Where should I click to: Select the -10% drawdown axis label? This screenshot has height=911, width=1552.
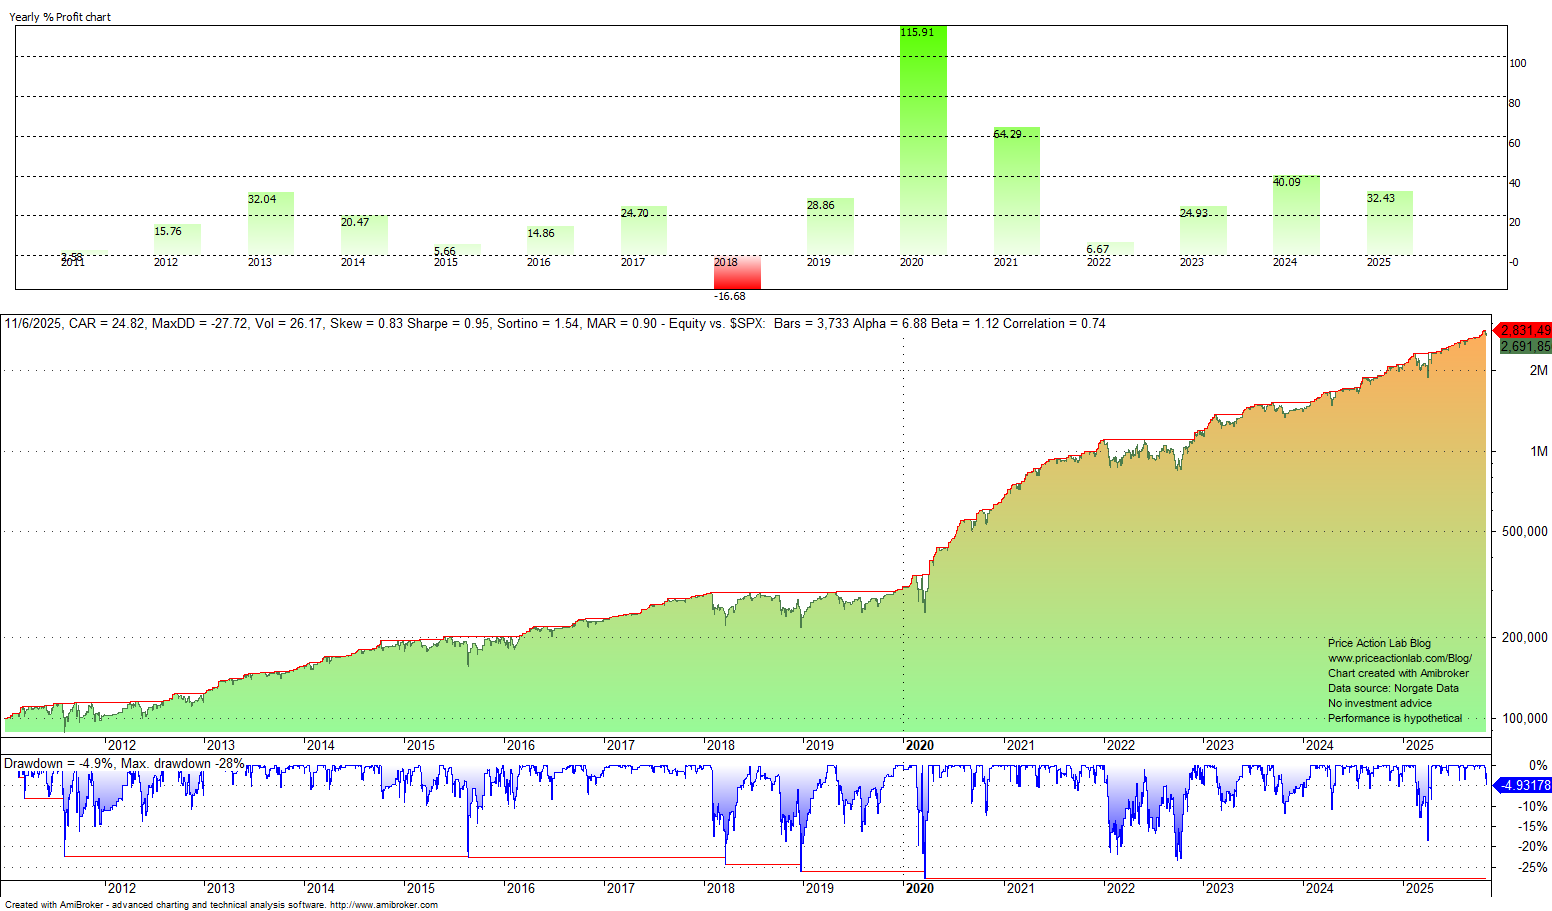click(x=1533, y=806)
